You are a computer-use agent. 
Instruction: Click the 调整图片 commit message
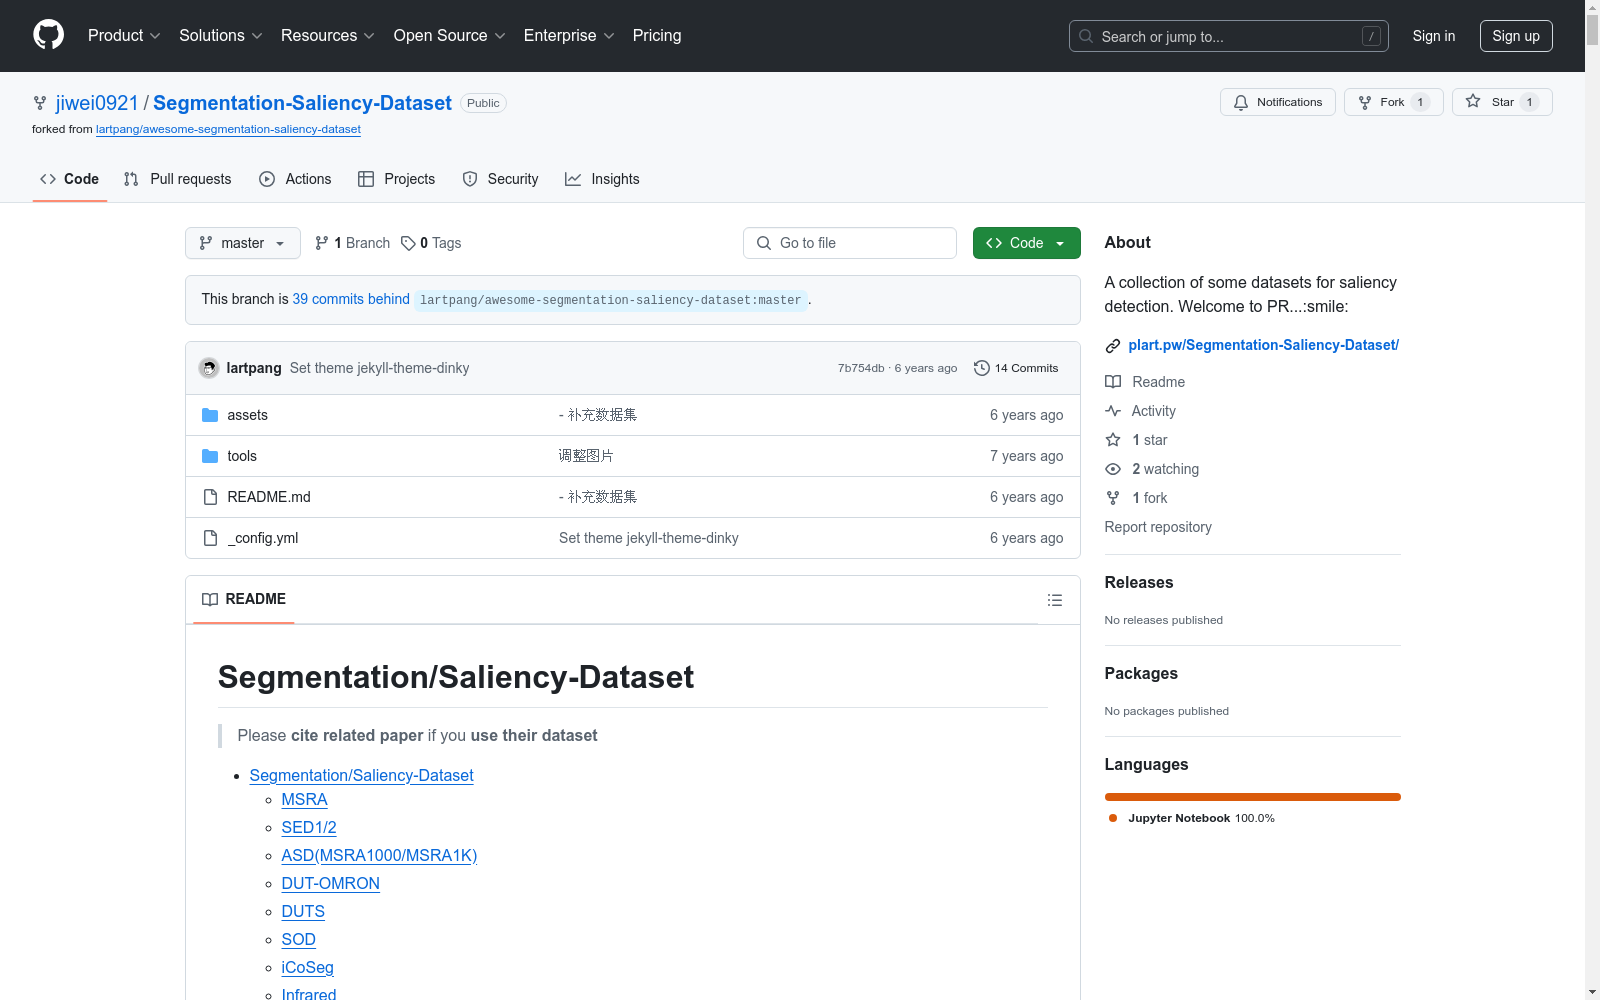[x=586, y=456]
